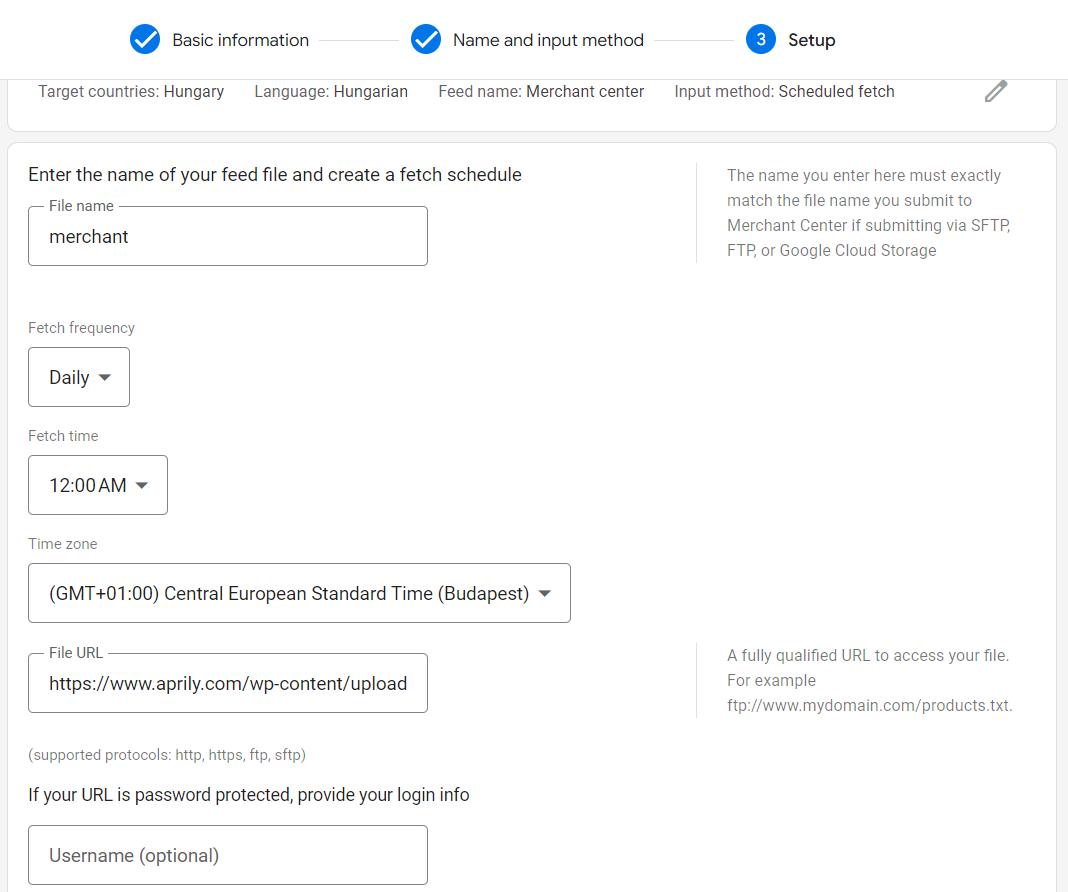Focus the File URL text field
This screenshot has height=892, width=1068.
click(228, 684)
